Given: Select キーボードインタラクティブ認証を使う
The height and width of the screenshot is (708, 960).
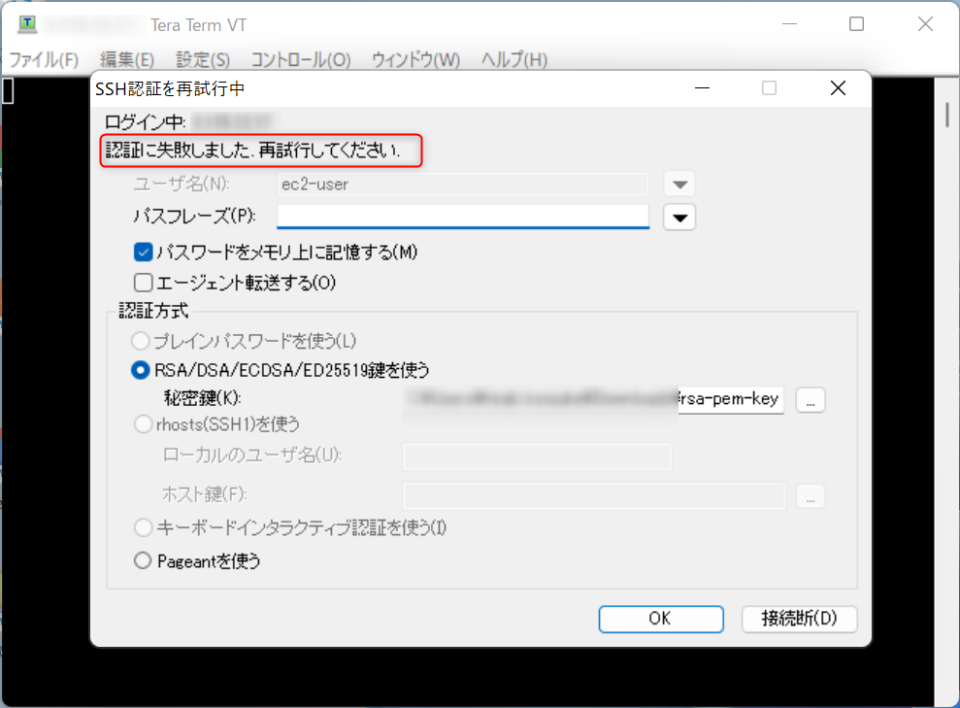Looking at the screenshot, I should pyautogui.click(x=143, y=527).
